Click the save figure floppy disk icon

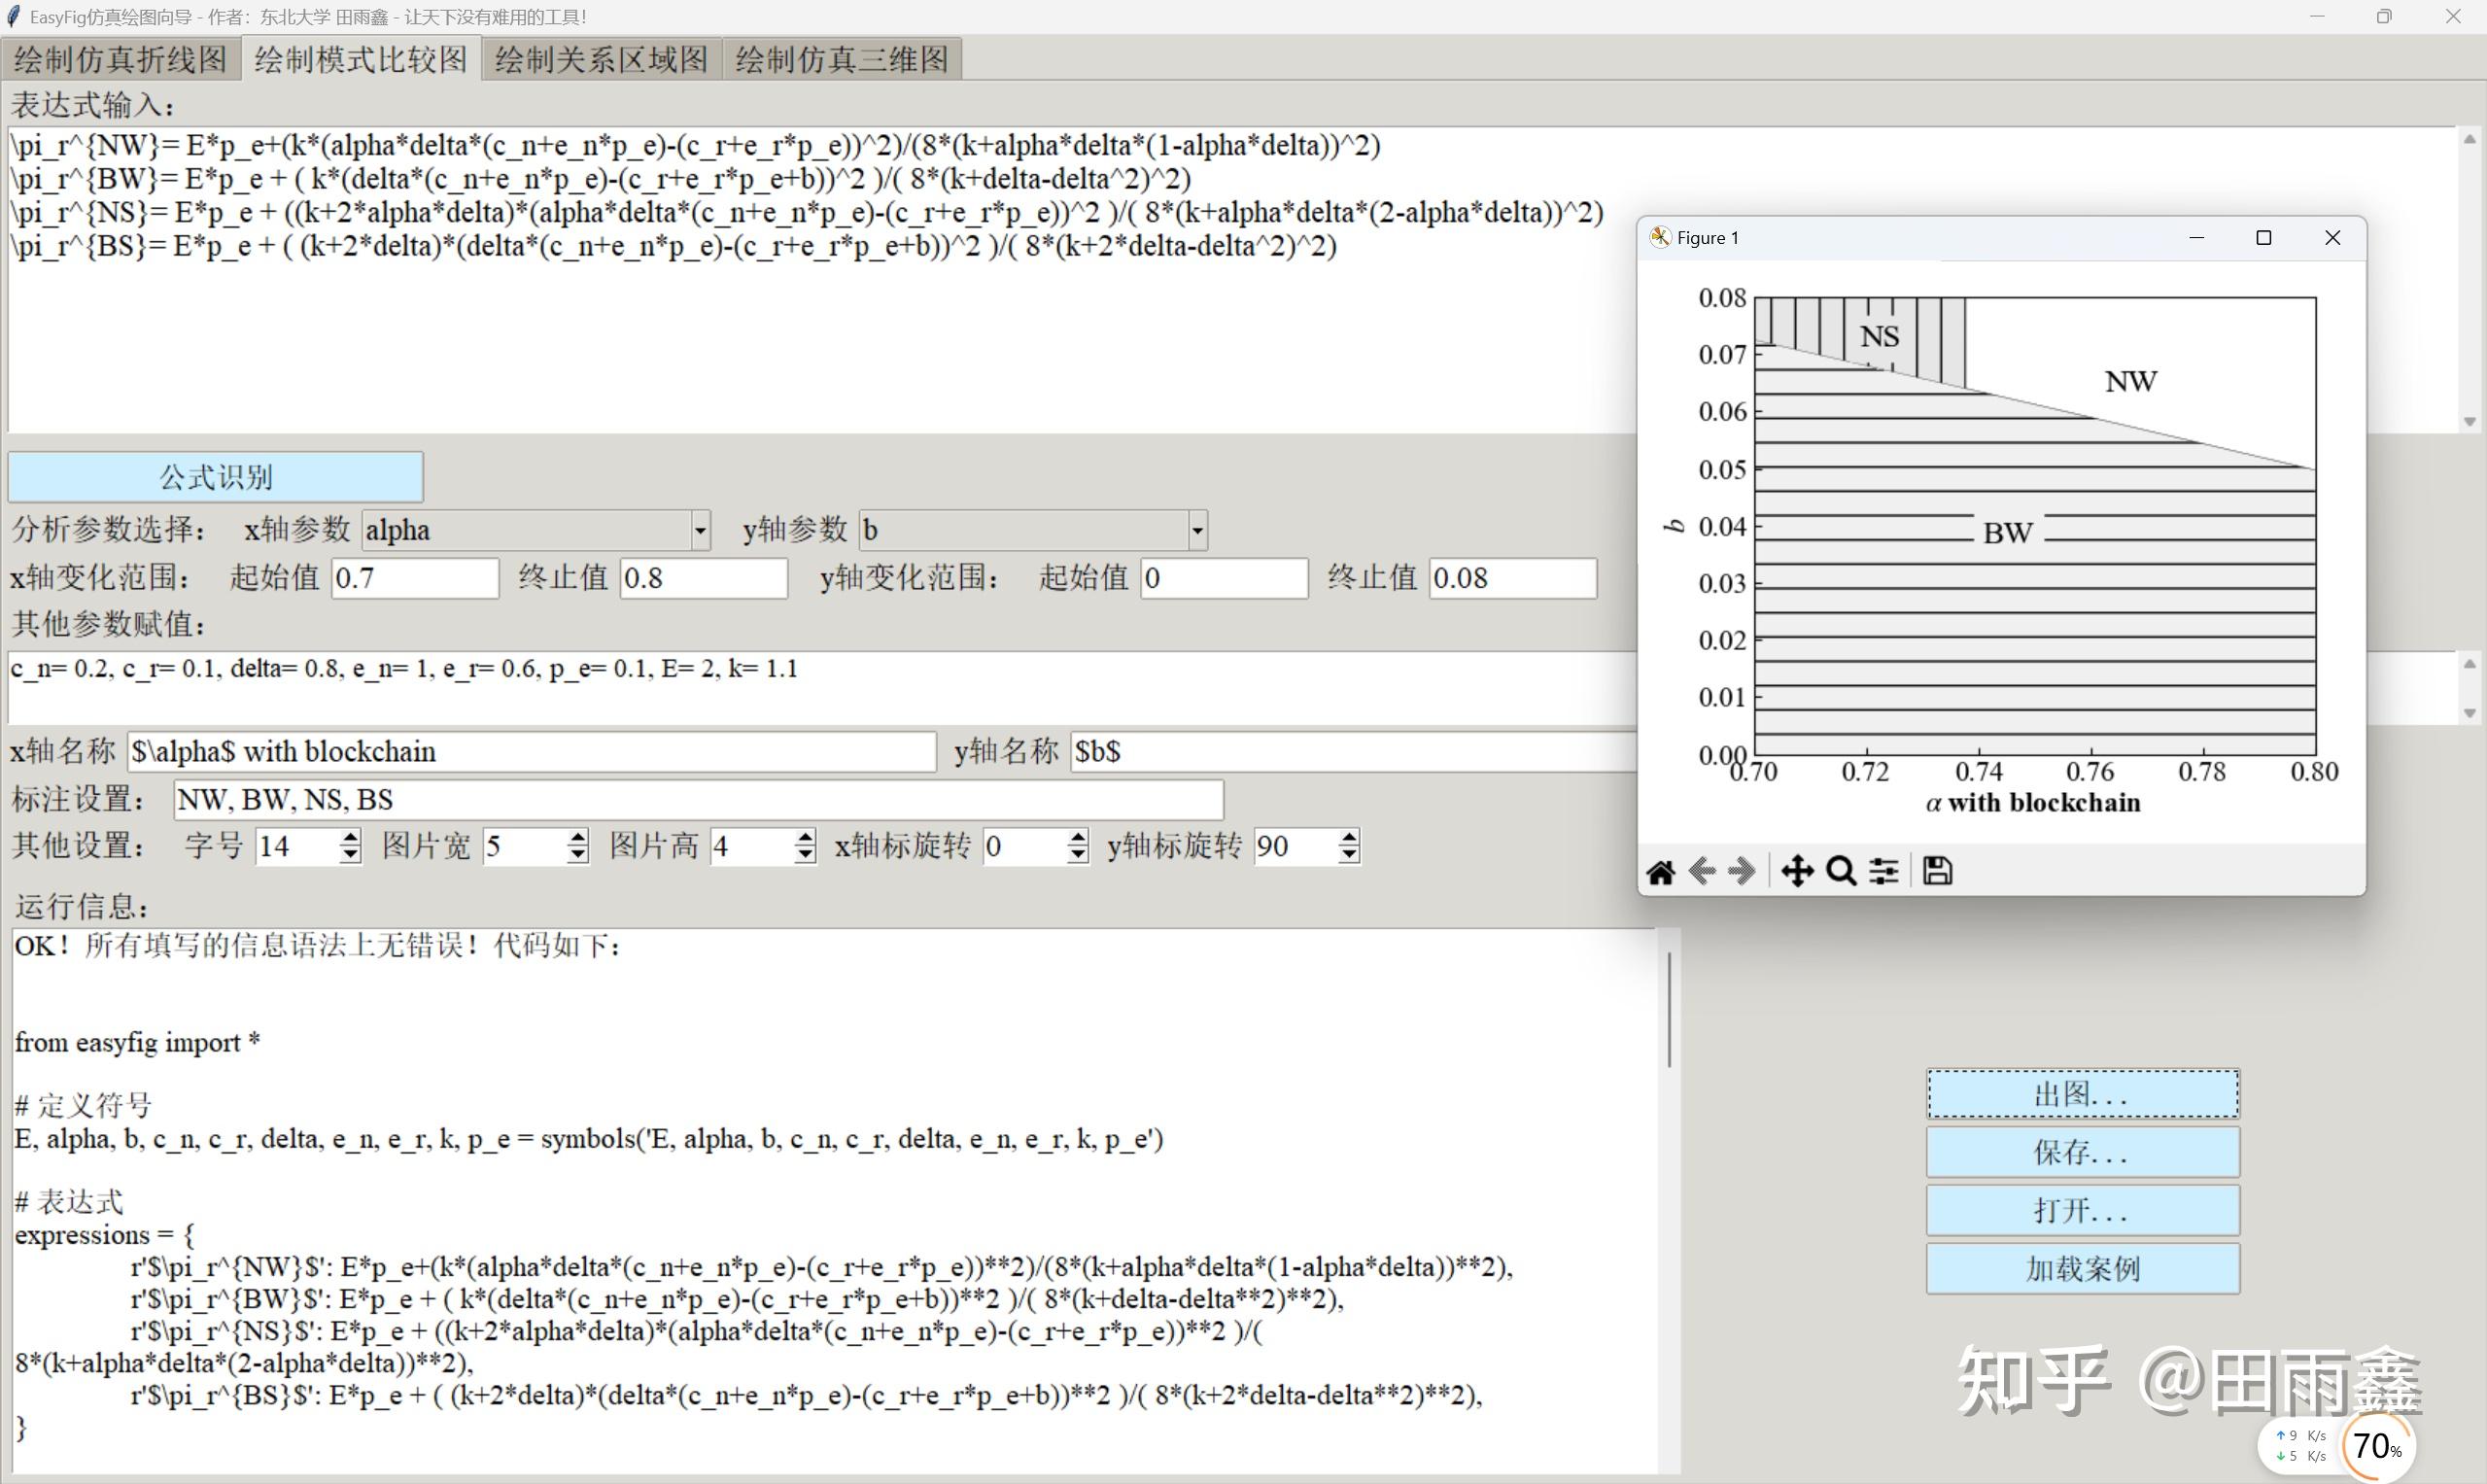click(1937, 871)
